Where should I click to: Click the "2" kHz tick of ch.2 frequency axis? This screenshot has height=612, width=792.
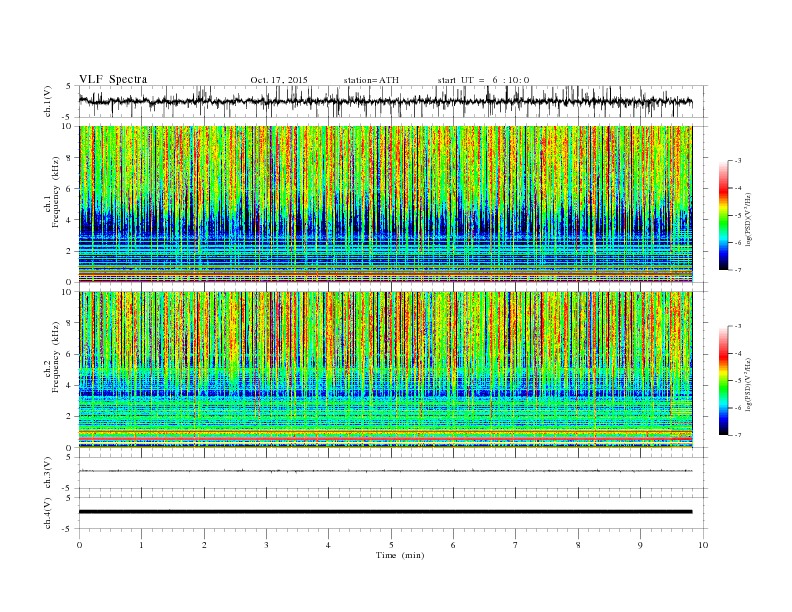point(70,417)
